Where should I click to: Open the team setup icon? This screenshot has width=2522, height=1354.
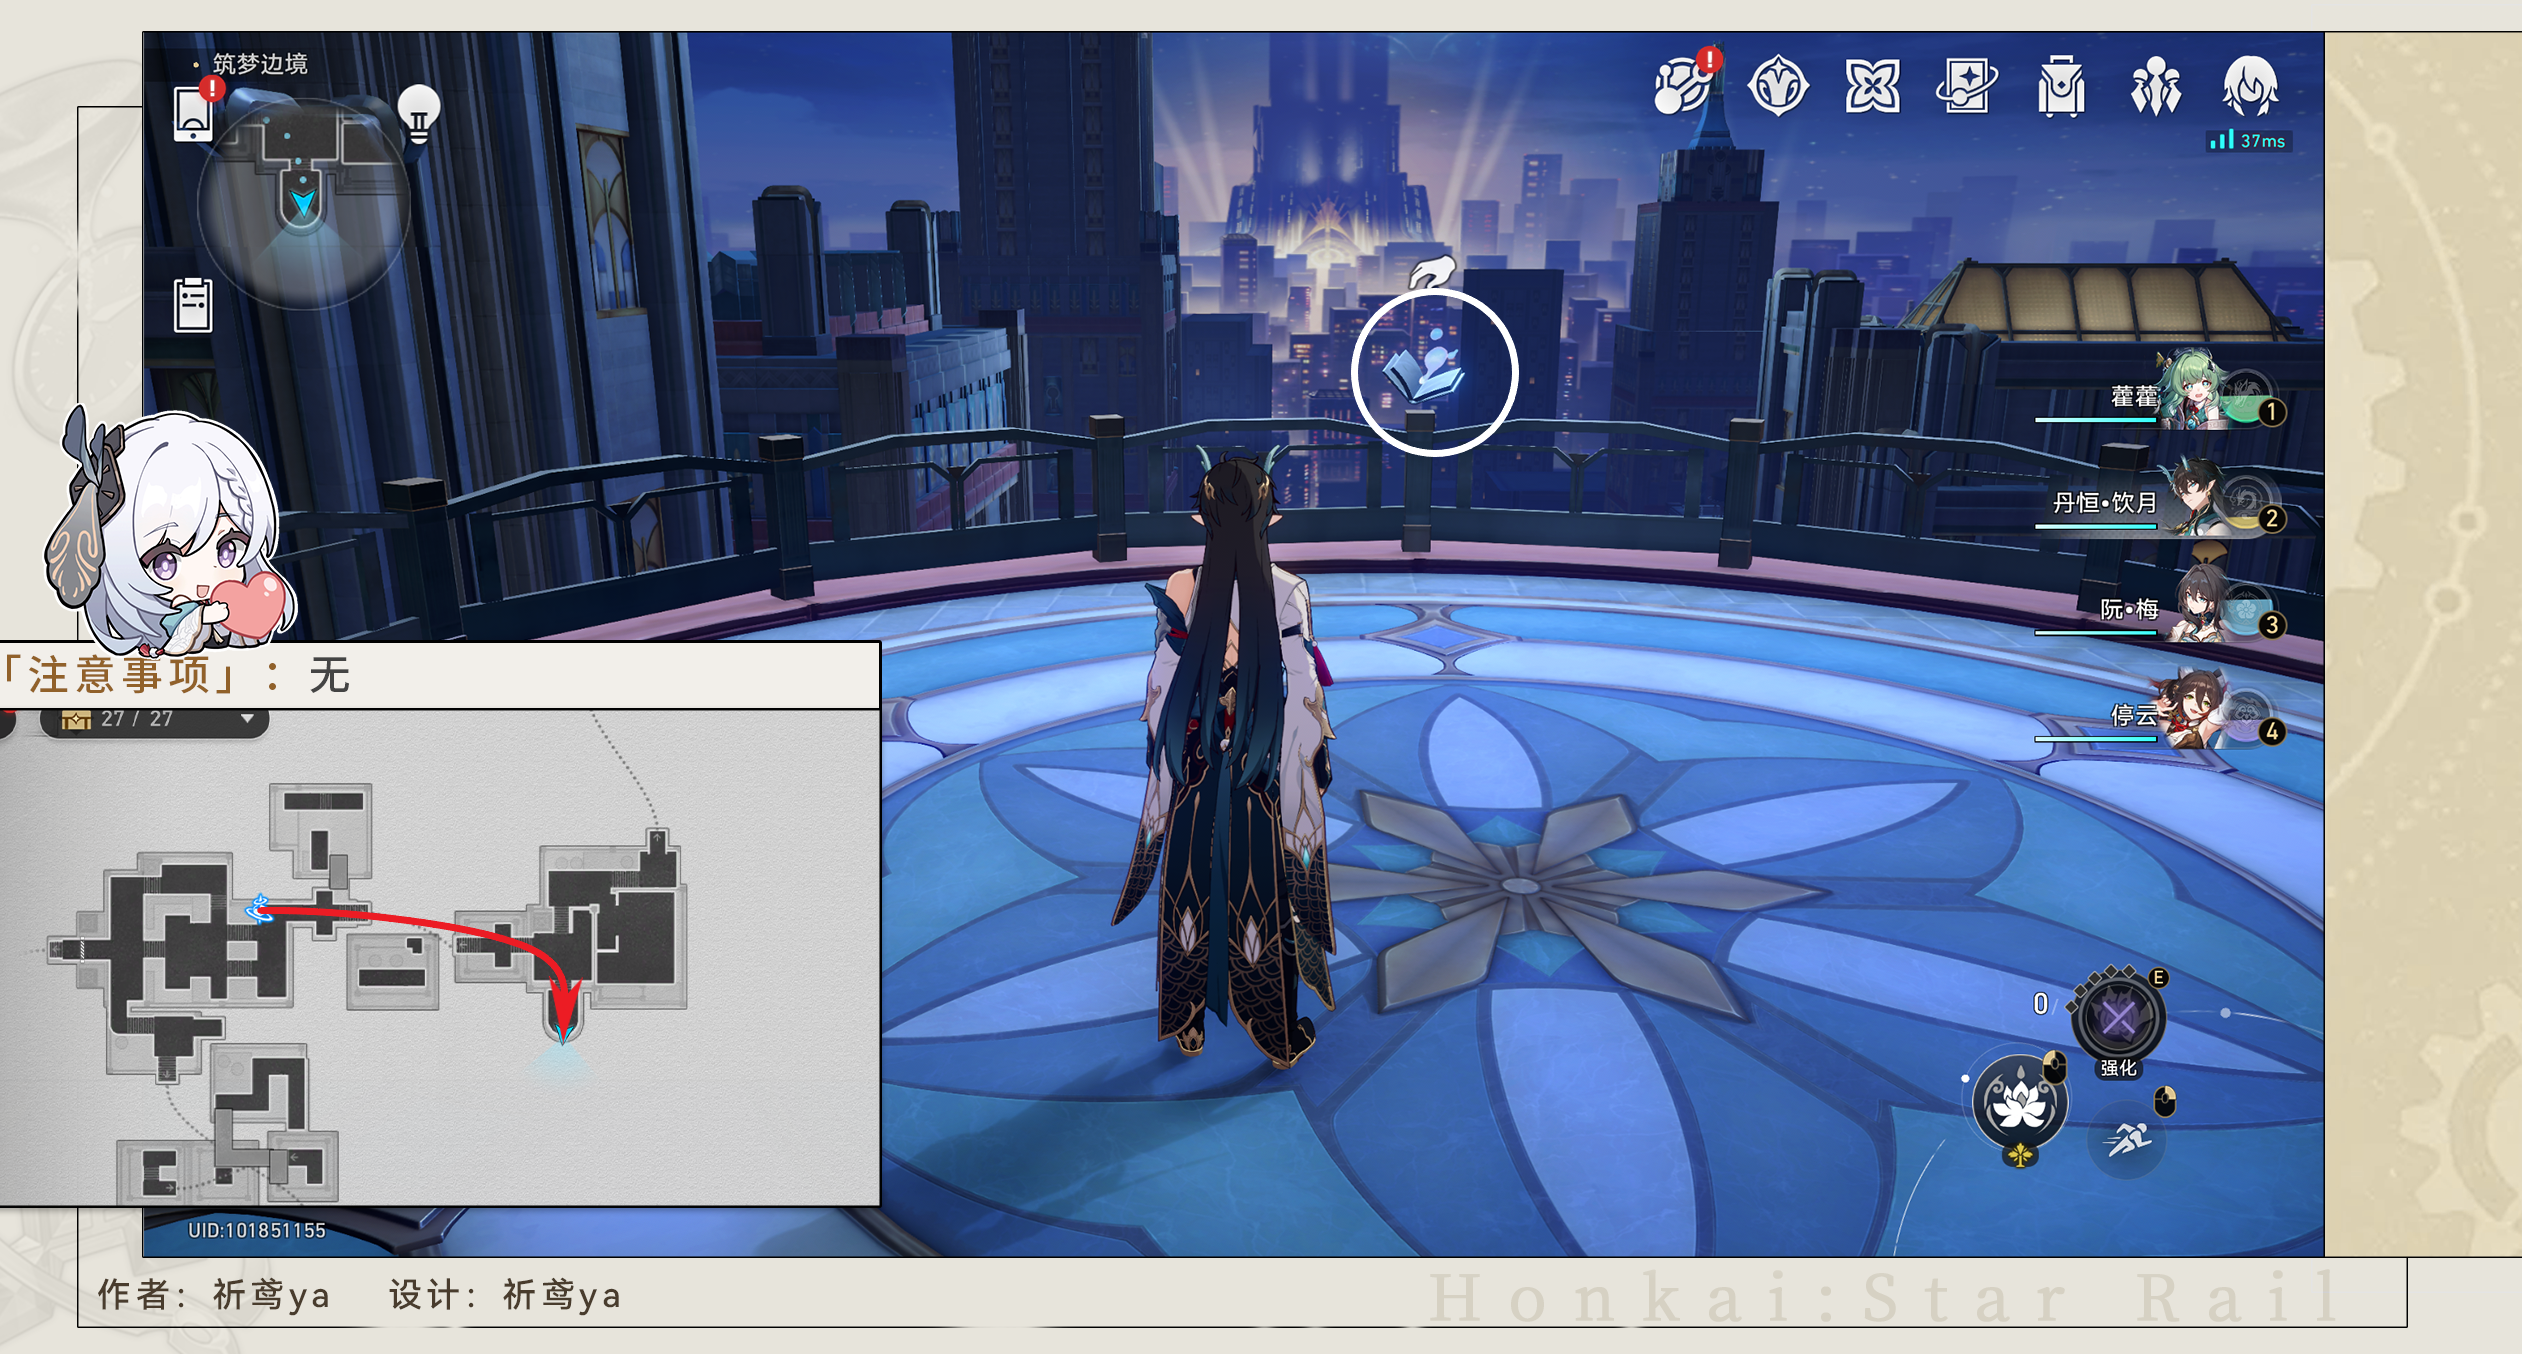2155,87
